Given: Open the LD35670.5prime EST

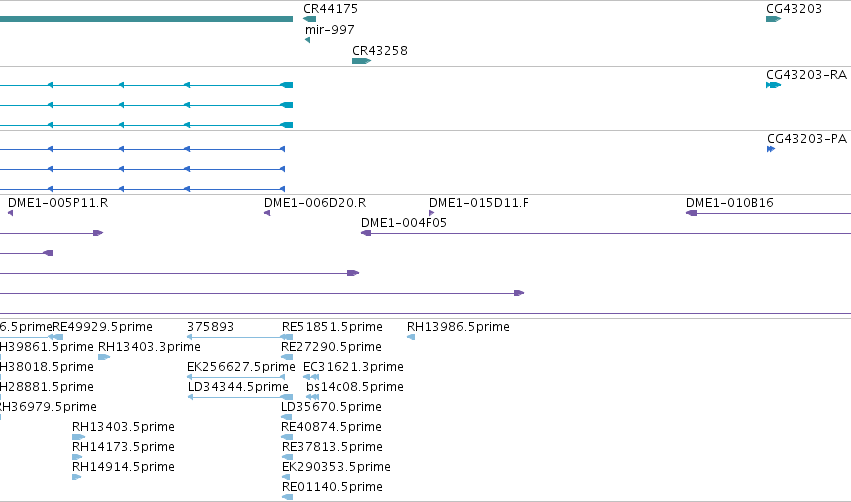Looking at the screenshot, I should (x=287, y=417).
